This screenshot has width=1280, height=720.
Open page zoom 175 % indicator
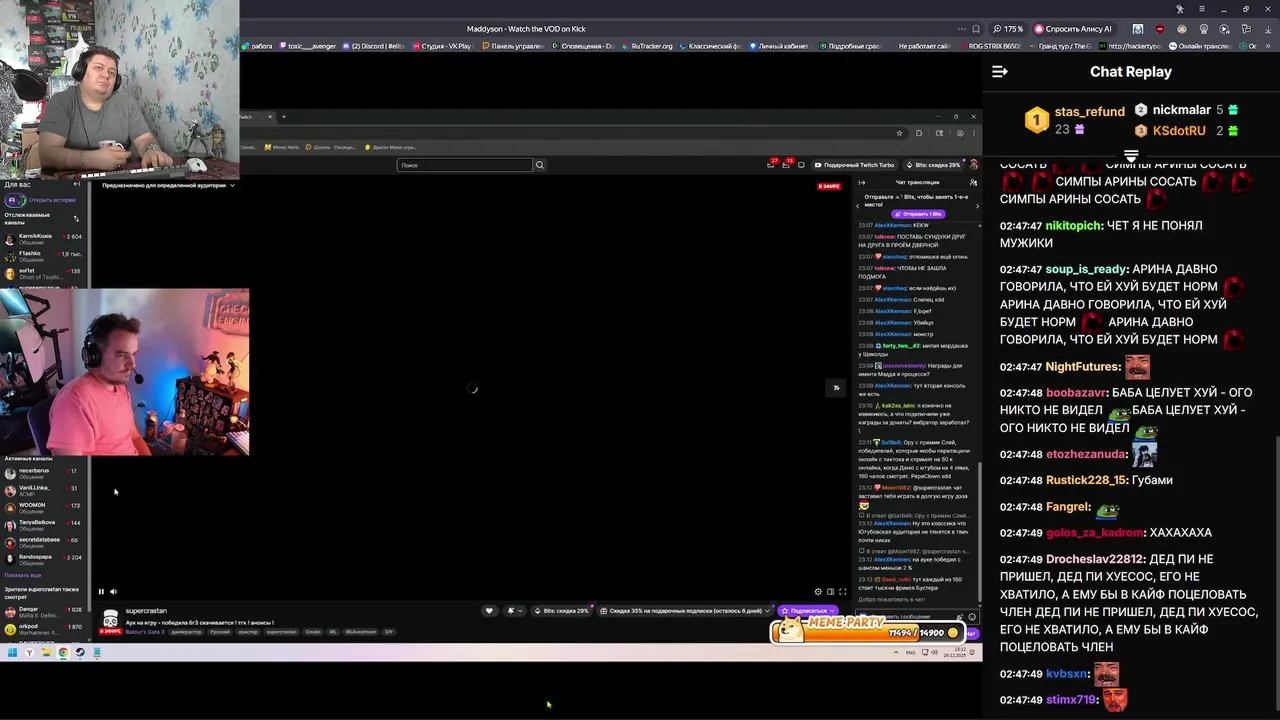(1008, 29)
